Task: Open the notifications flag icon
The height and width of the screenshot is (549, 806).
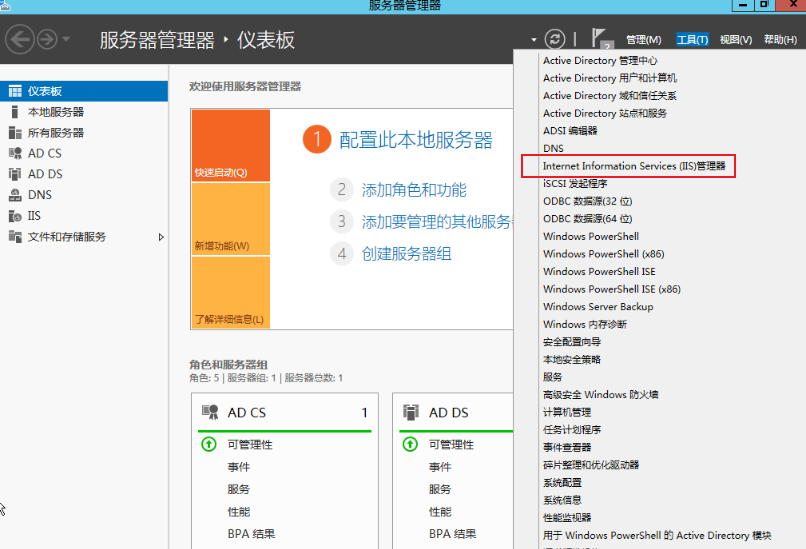Action: [600, 39]
